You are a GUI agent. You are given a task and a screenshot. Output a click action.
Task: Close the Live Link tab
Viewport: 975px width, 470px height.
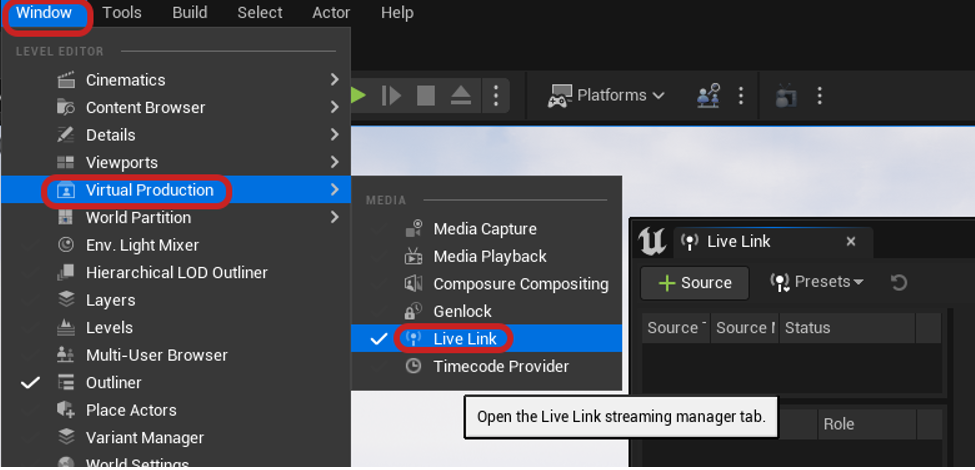(x=851, y=241)
